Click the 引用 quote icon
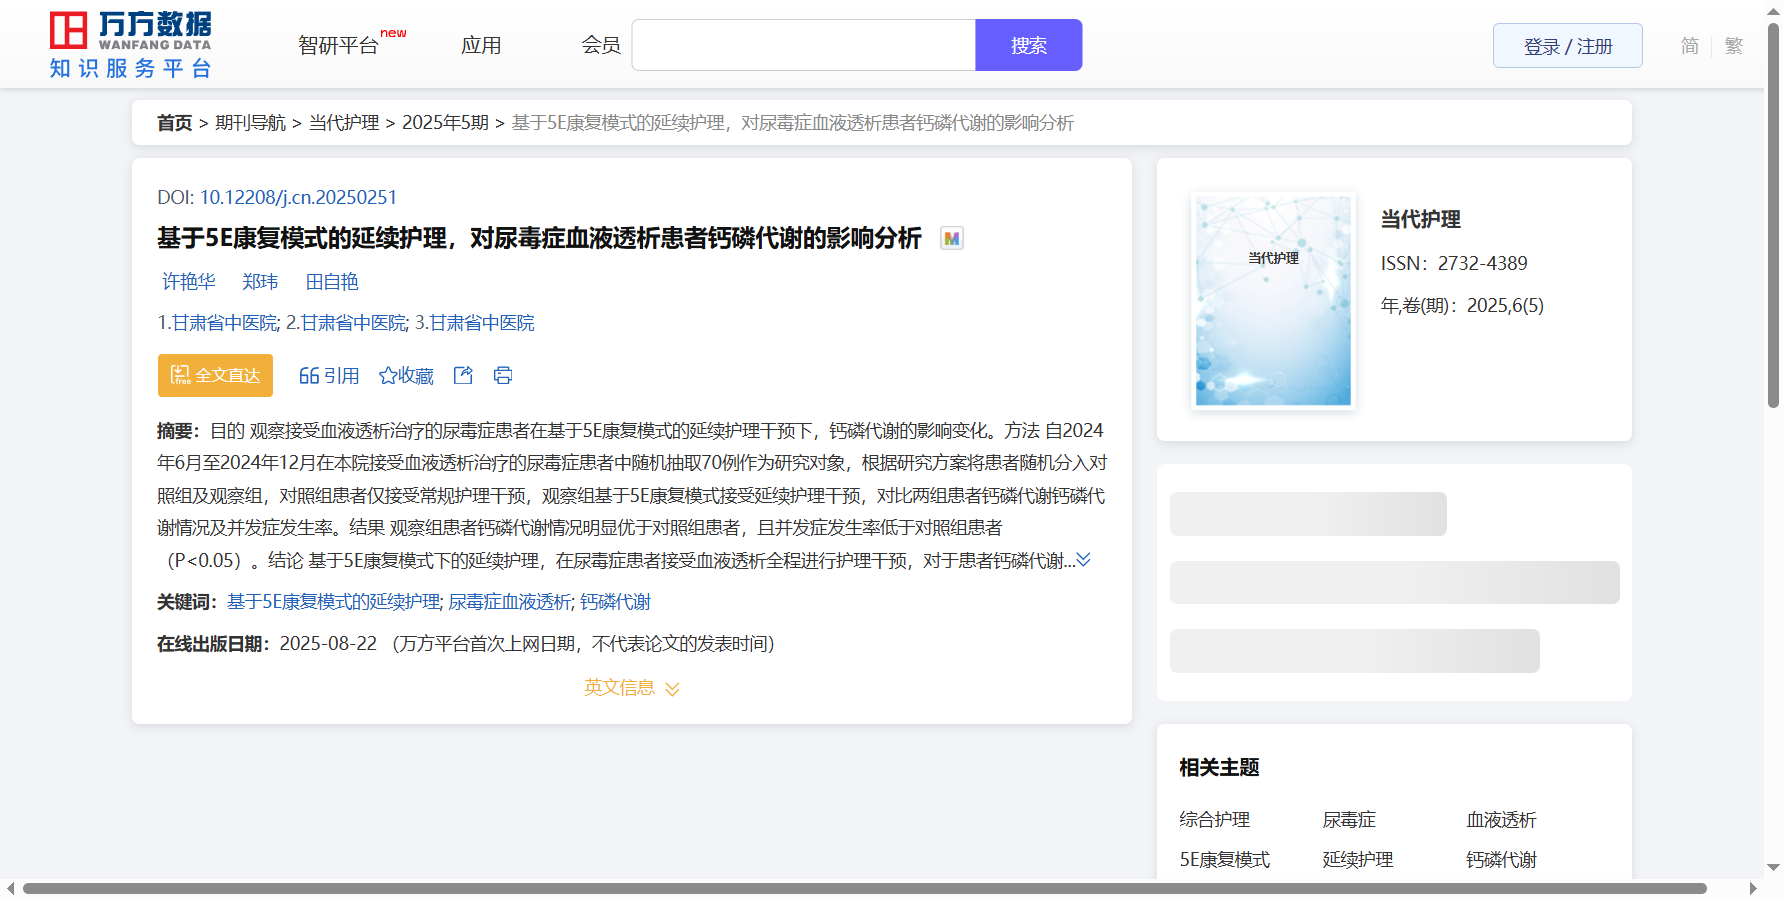This screenshot has width=1783, height=898. [x=309, y=376]
